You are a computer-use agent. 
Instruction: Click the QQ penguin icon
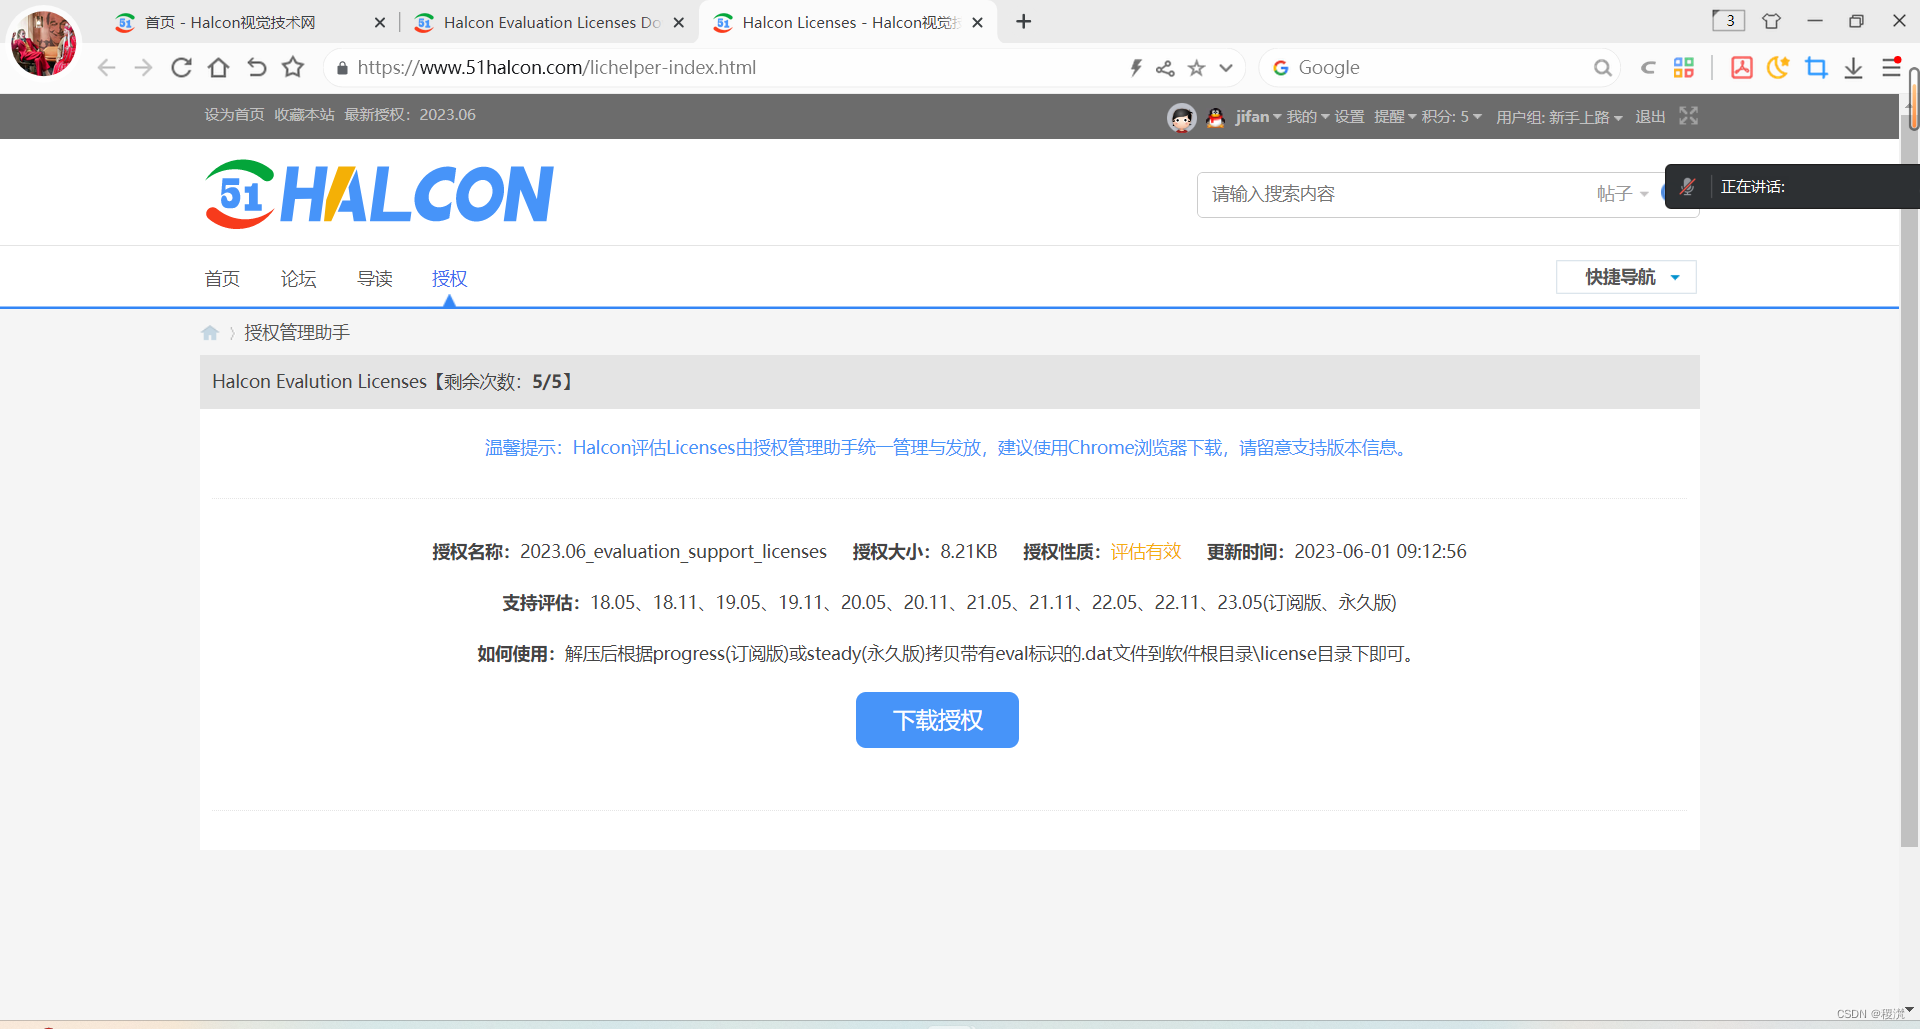tap(1215, 117)
